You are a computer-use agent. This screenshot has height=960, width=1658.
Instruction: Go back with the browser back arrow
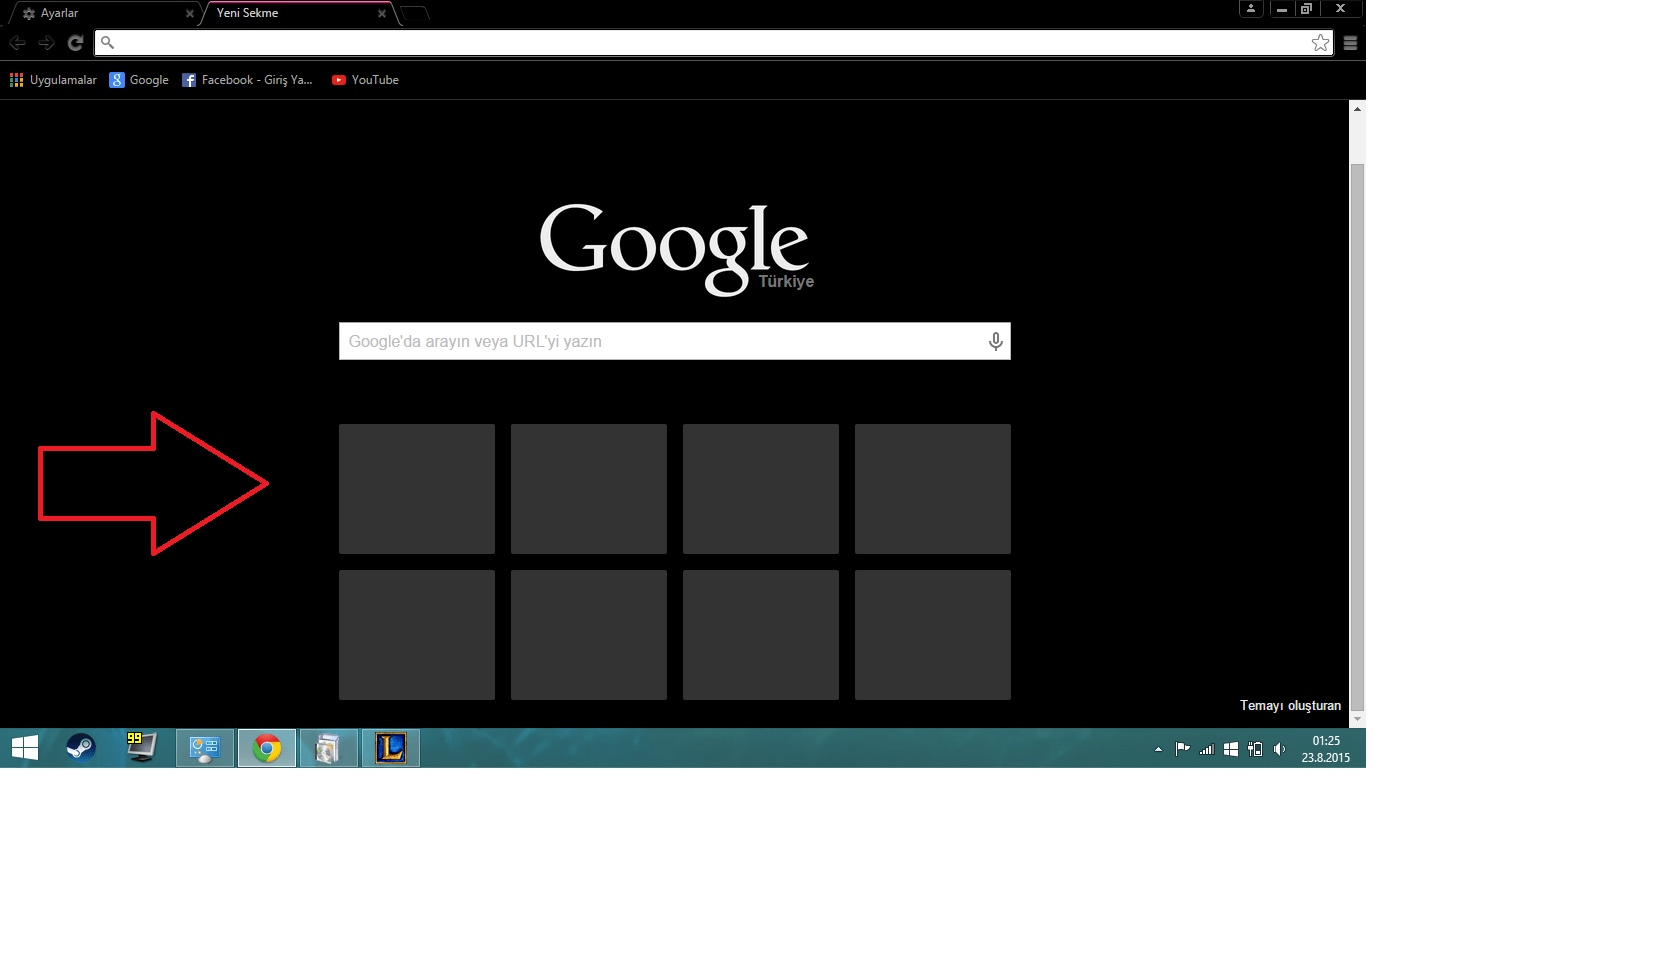pyautogui.click(x=17, y=43)
